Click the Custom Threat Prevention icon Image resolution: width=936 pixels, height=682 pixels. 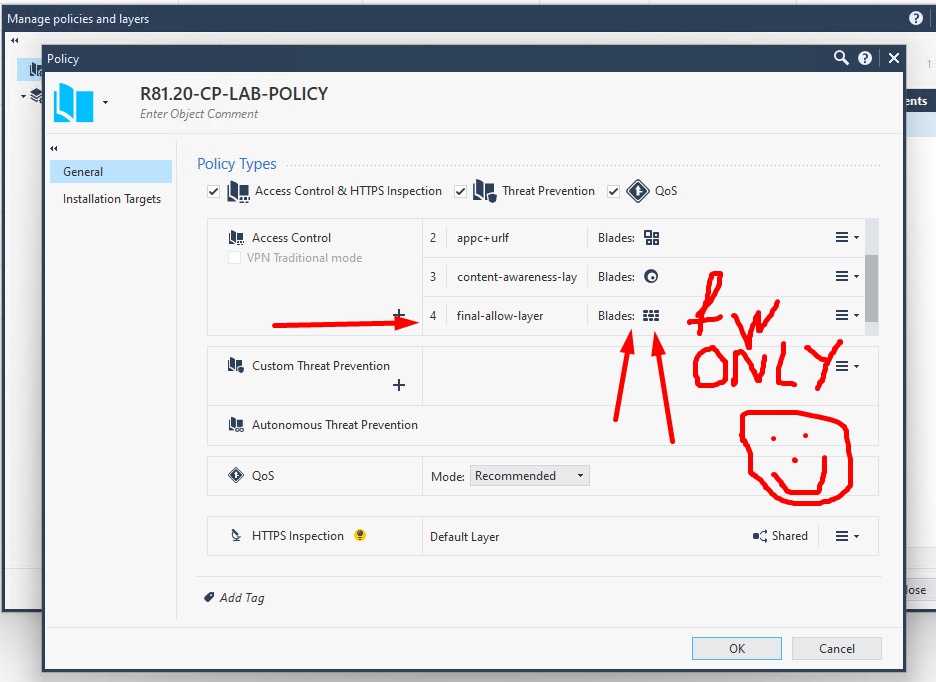coord(236,365)
